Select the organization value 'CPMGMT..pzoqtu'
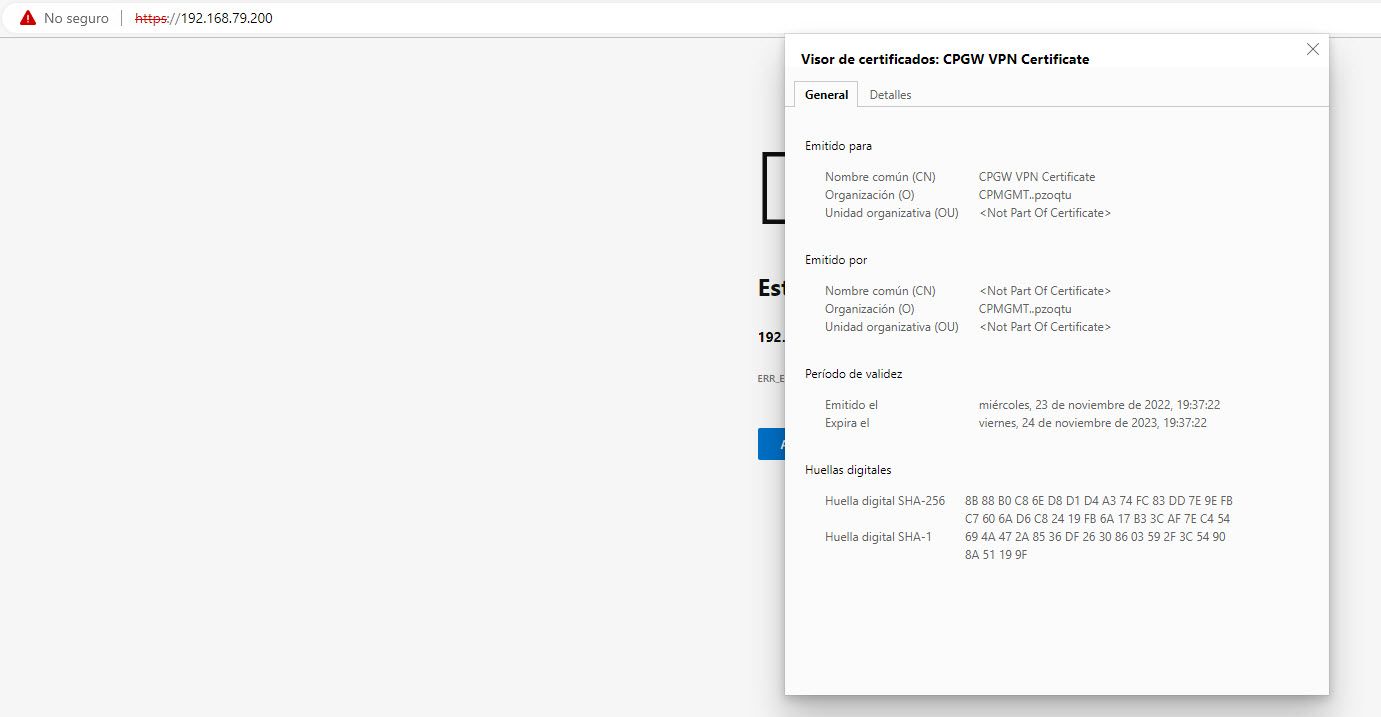Image resolution: width=1381 pixels, height=717 pixels. [1024, 194]
